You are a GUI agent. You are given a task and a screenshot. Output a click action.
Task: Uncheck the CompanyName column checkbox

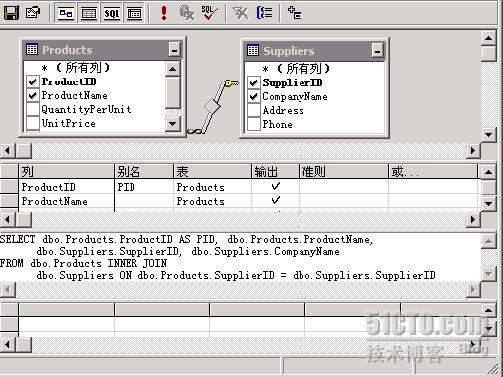[x=254, y=97]
